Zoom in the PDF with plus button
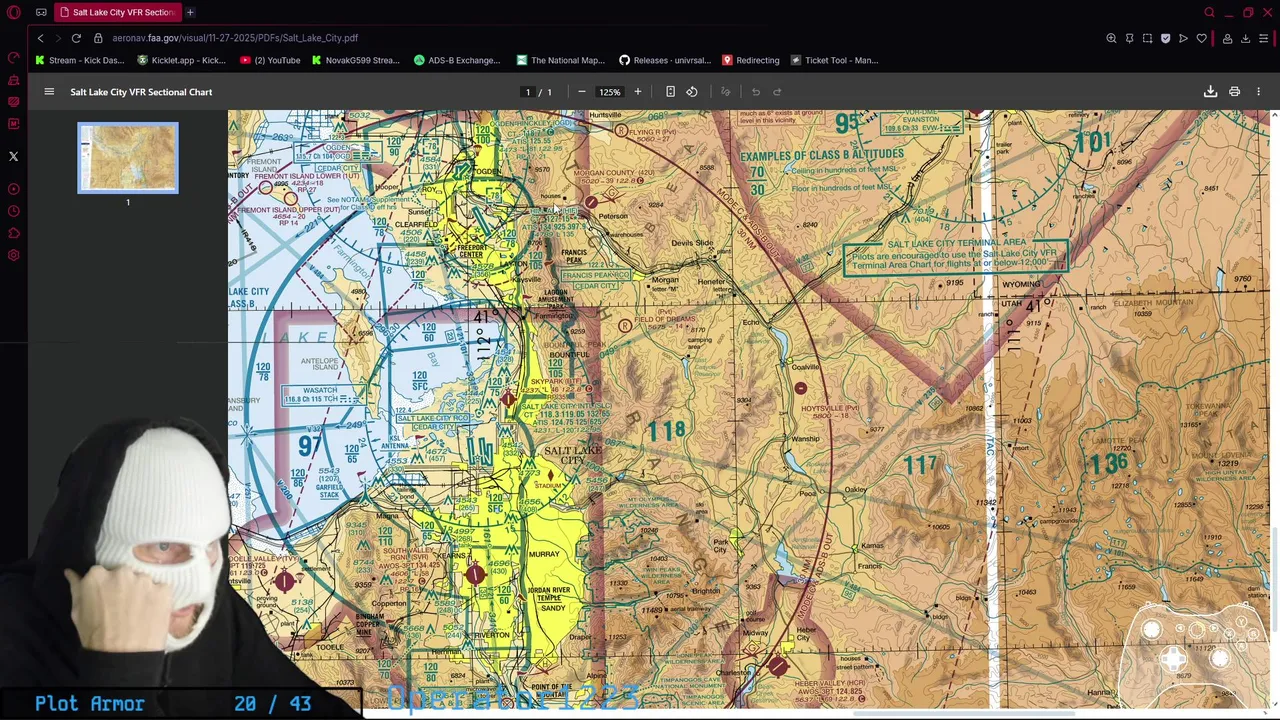Image resolution: width=1280 pixels, height=720 pixels. click(637, 92)
